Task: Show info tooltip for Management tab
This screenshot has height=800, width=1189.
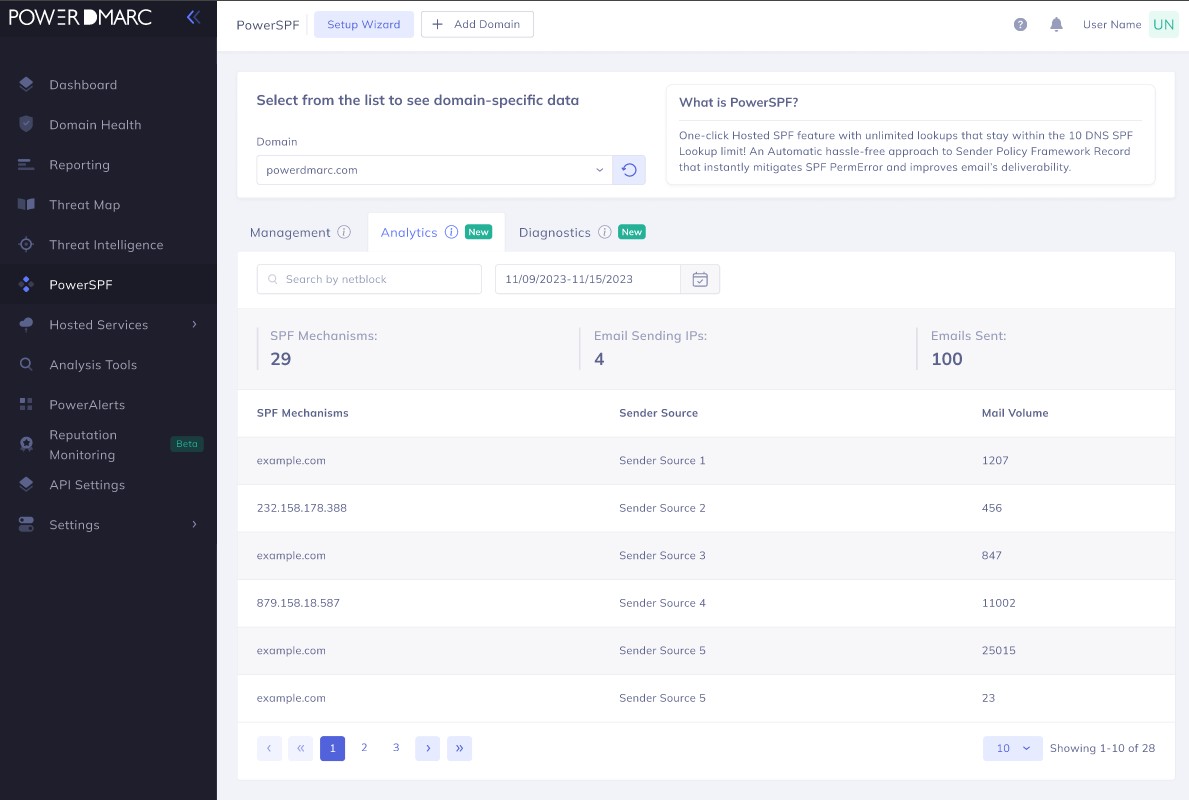Action: [x=344, y=232]
